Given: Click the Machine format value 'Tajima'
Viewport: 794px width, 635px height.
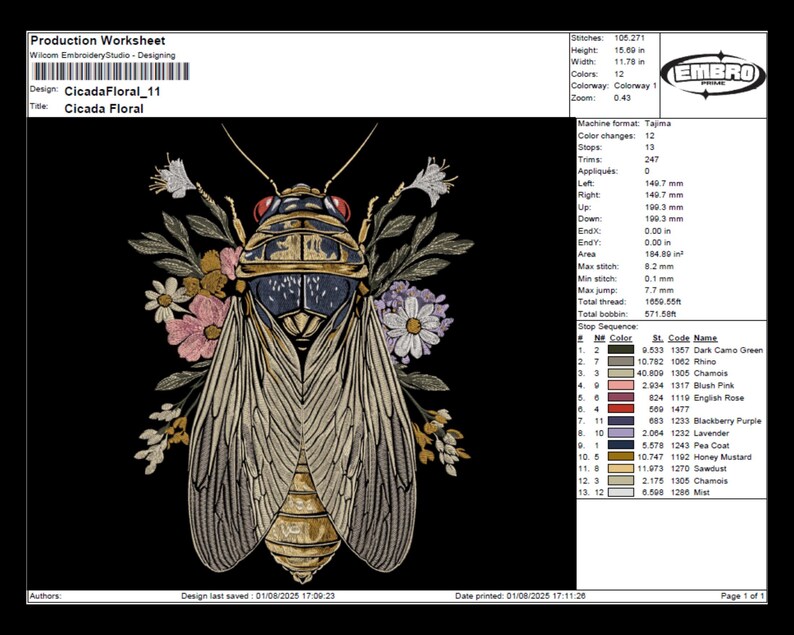Looking at the screenshot, I should pos(658,123).
